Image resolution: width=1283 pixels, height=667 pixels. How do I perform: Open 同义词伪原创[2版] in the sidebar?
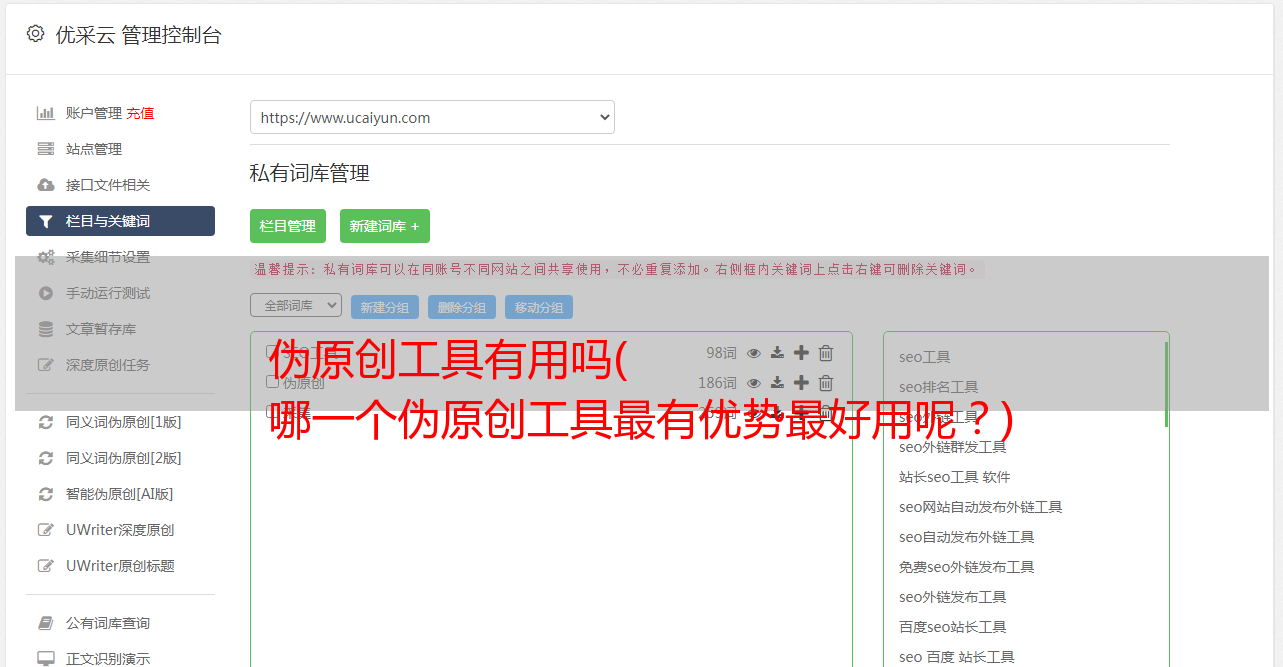coord(124,458)
